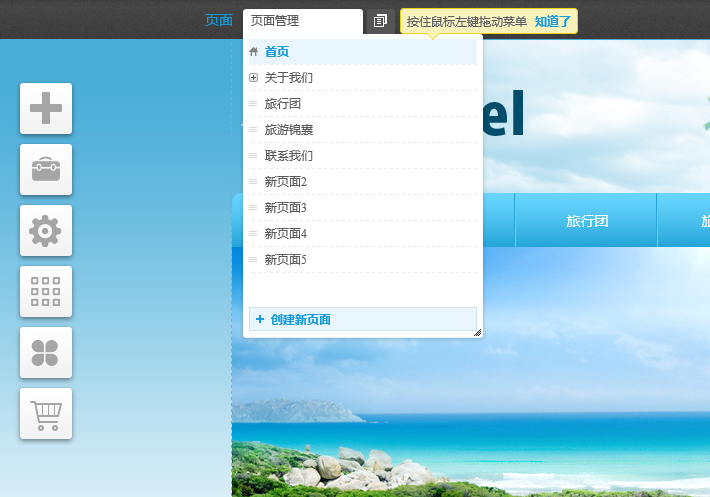710x497 pixels.
Task: Open the gear settings sidebar icon
Action: (46, 231)
